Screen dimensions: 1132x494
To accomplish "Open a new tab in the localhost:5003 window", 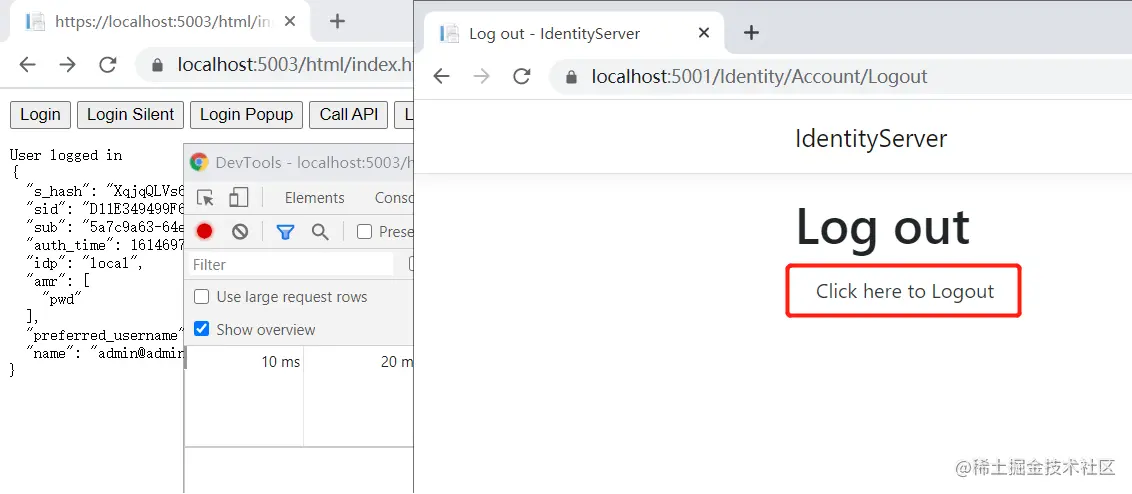I will (336, 21).
